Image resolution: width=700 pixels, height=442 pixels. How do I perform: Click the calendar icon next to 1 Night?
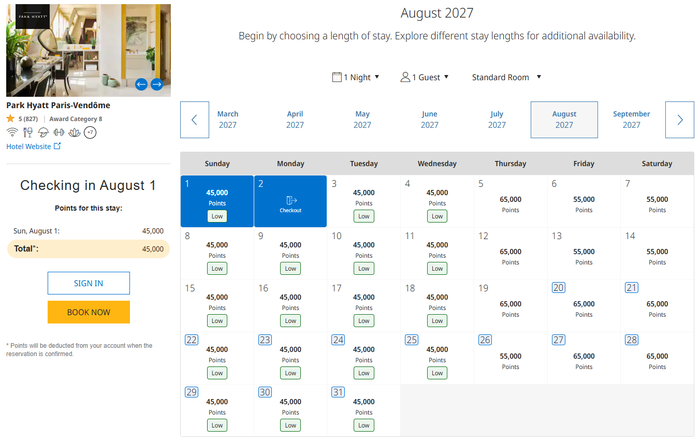[x=337, y=77]
